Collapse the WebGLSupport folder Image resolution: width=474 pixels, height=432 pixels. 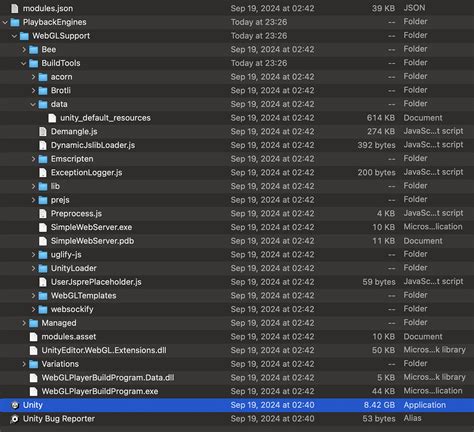coord(14,36)
